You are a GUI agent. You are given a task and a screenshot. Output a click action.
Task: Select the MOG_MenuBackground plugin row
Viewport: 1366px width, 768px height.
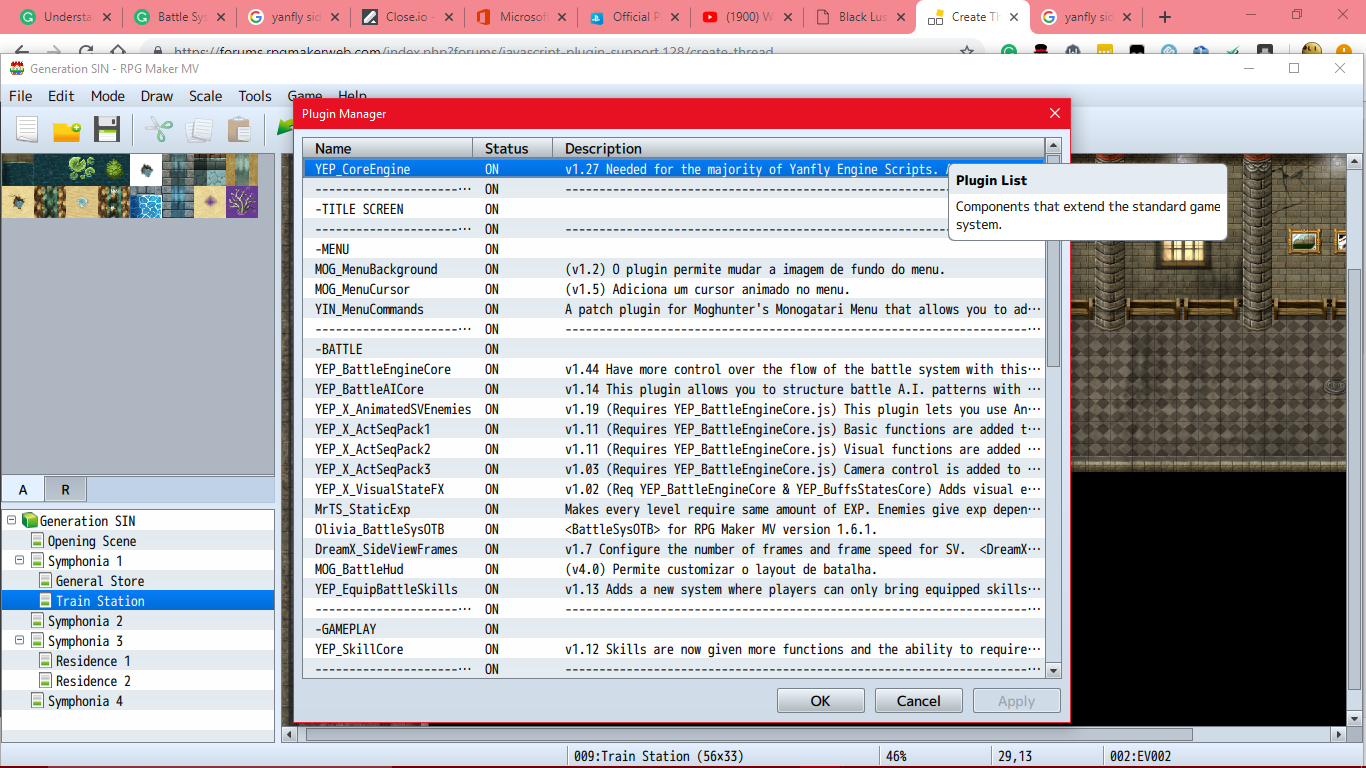pos(674,269)
